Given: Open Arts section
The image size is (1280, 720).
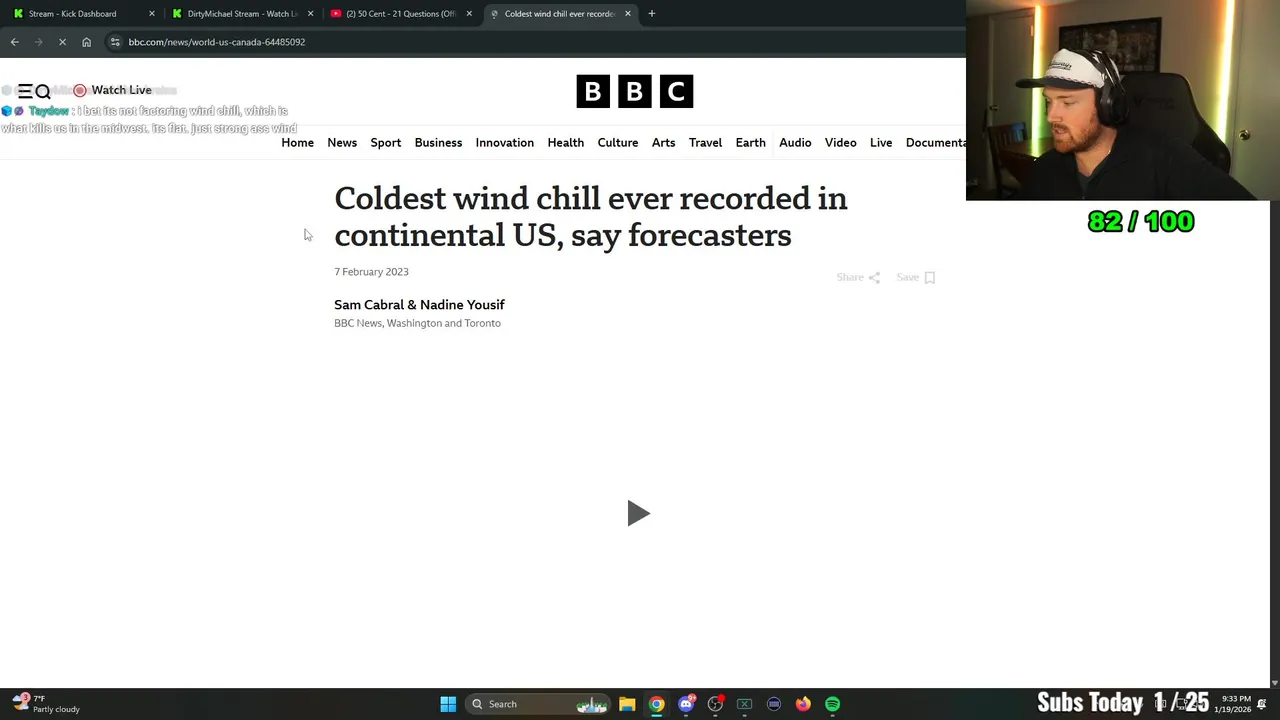Looking at the screenshot, I should pyautogui.click(x=663, y=143).
